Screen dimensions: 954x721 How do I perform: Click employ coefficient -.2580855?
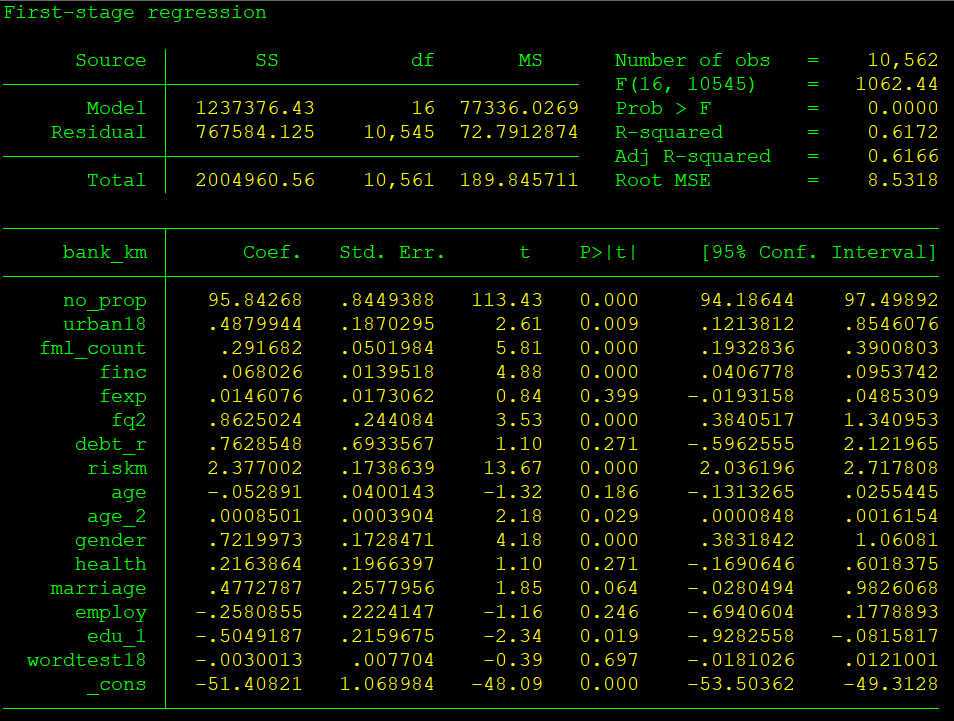[249, 612]
